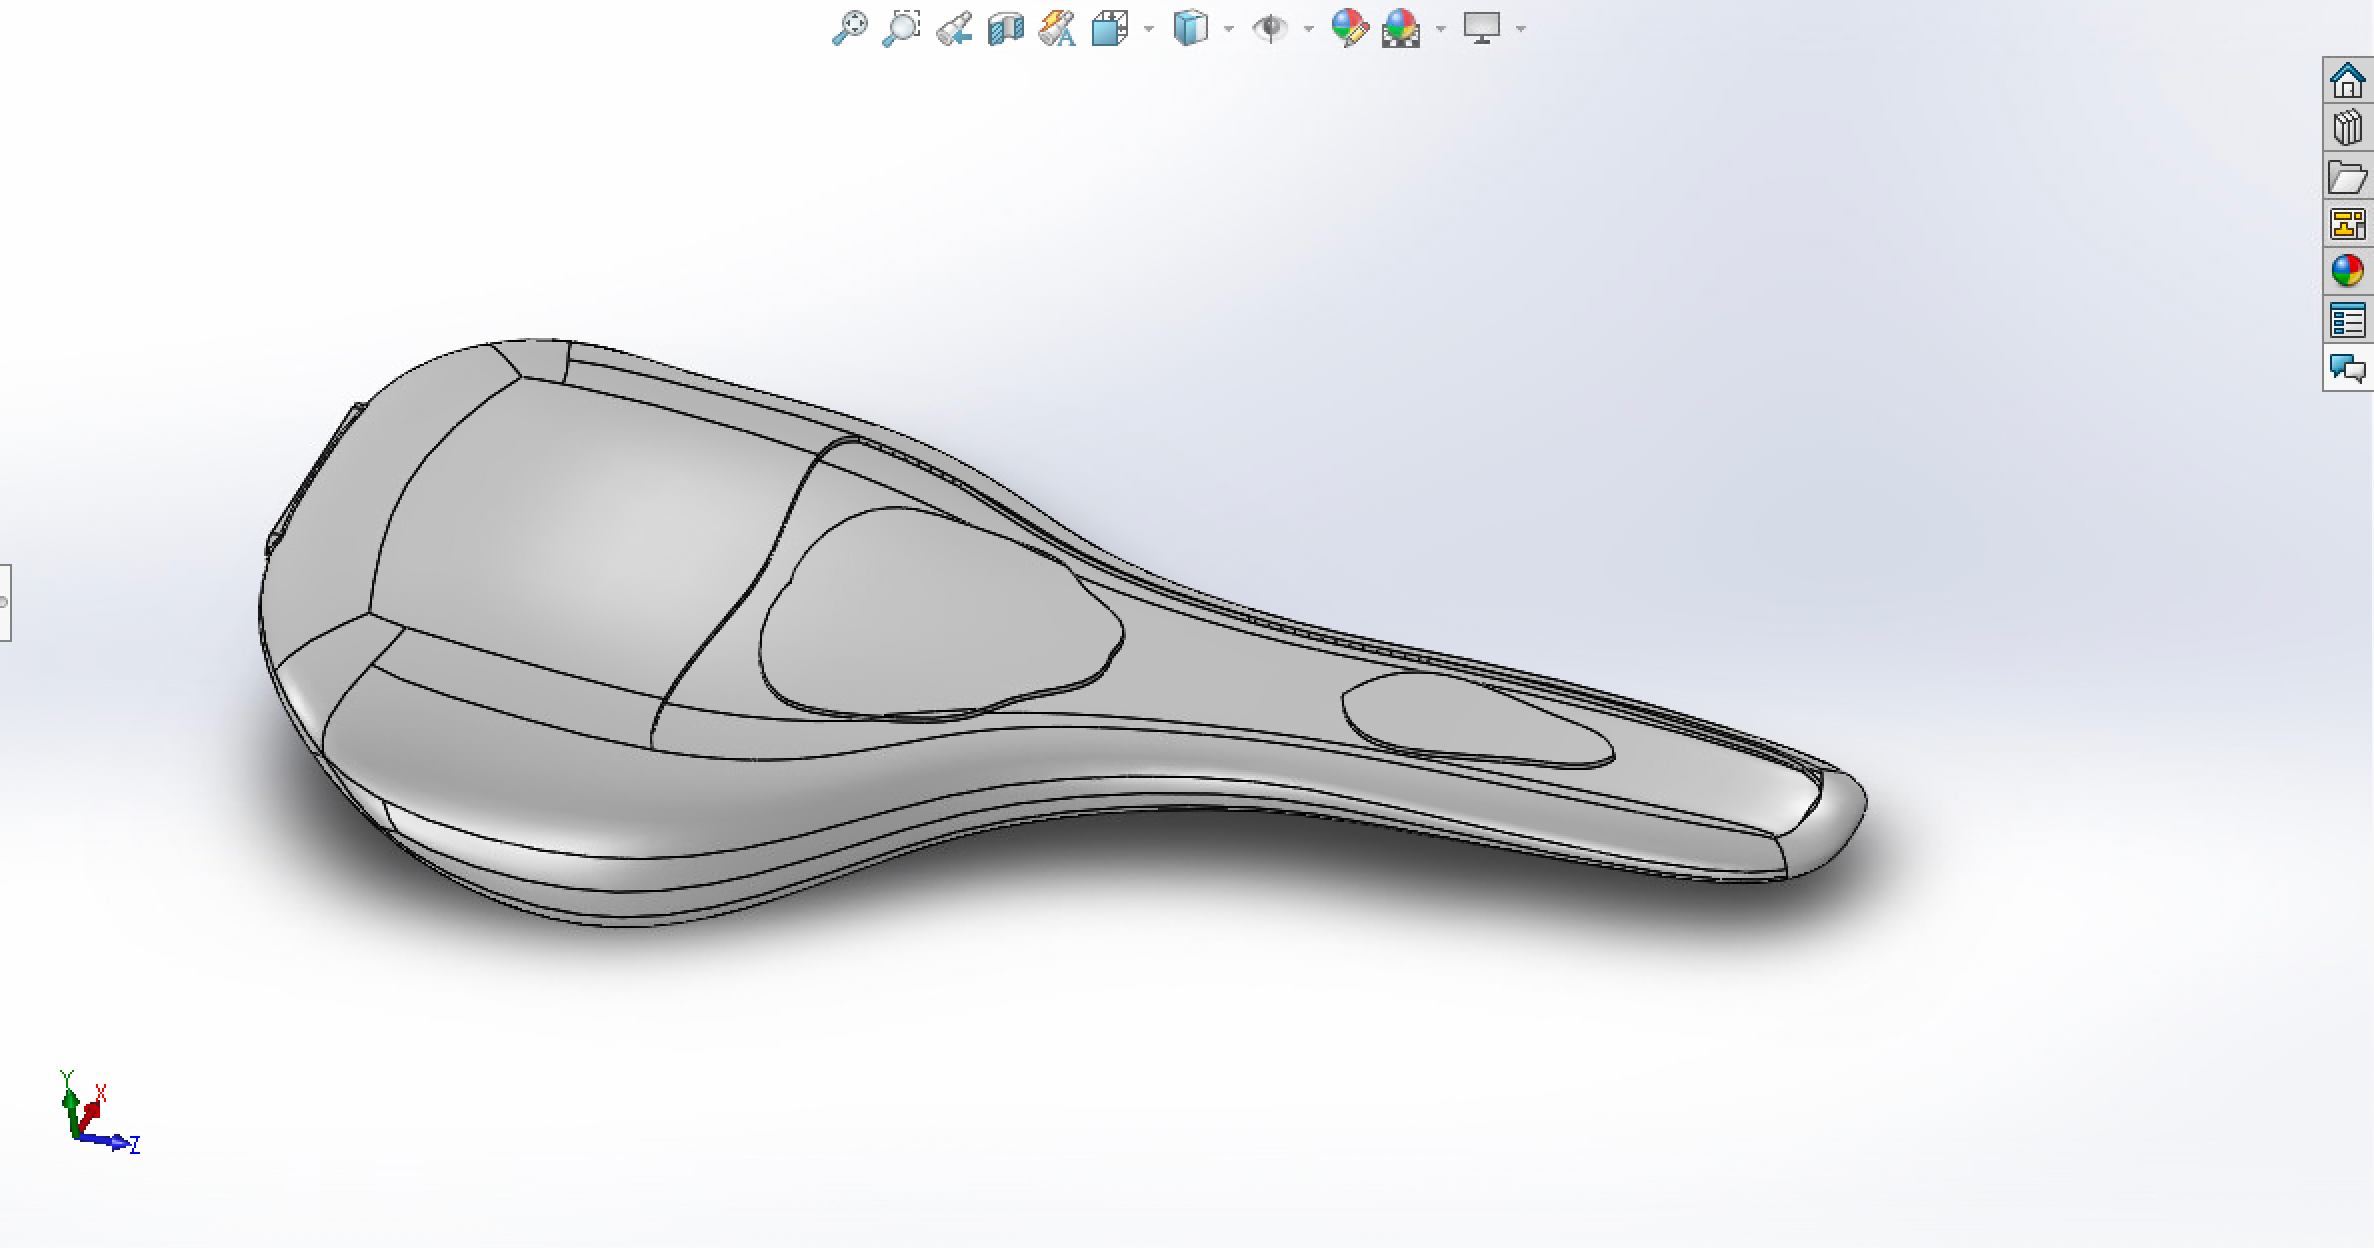Click the Edit Appearance color ball

tap(1349, 28)
